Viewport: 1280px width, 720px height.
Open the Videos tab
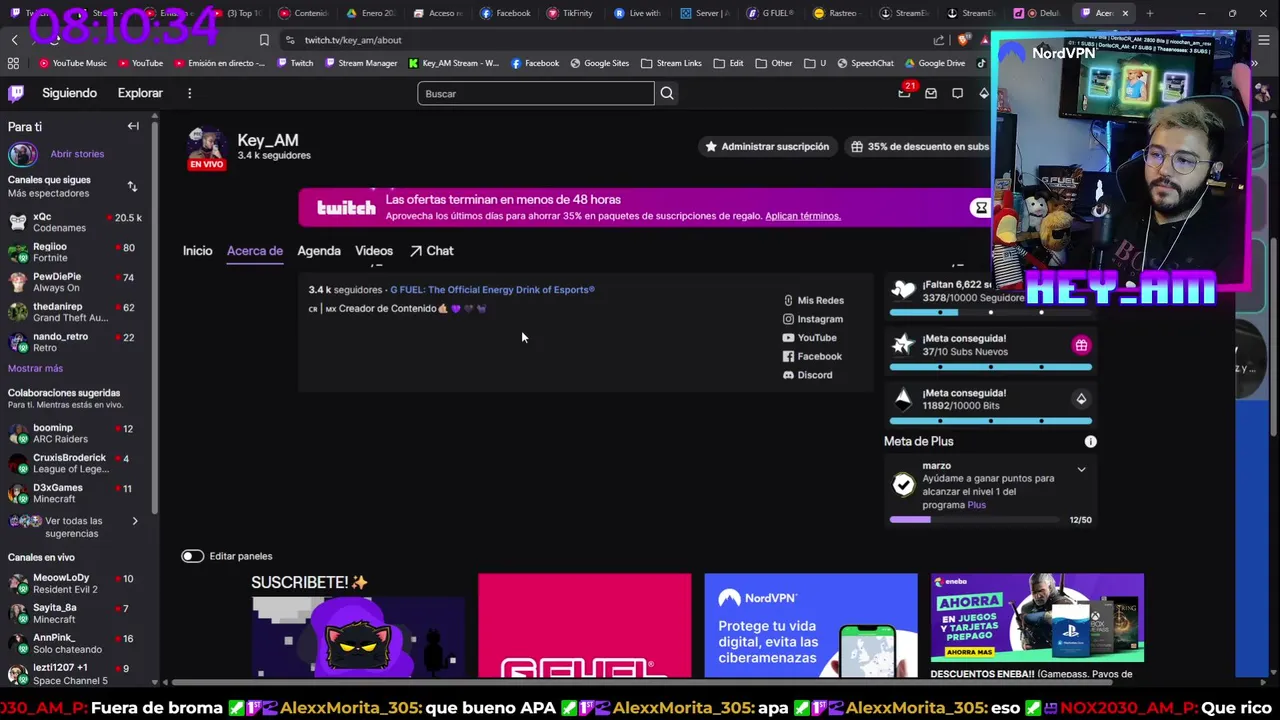374,251
